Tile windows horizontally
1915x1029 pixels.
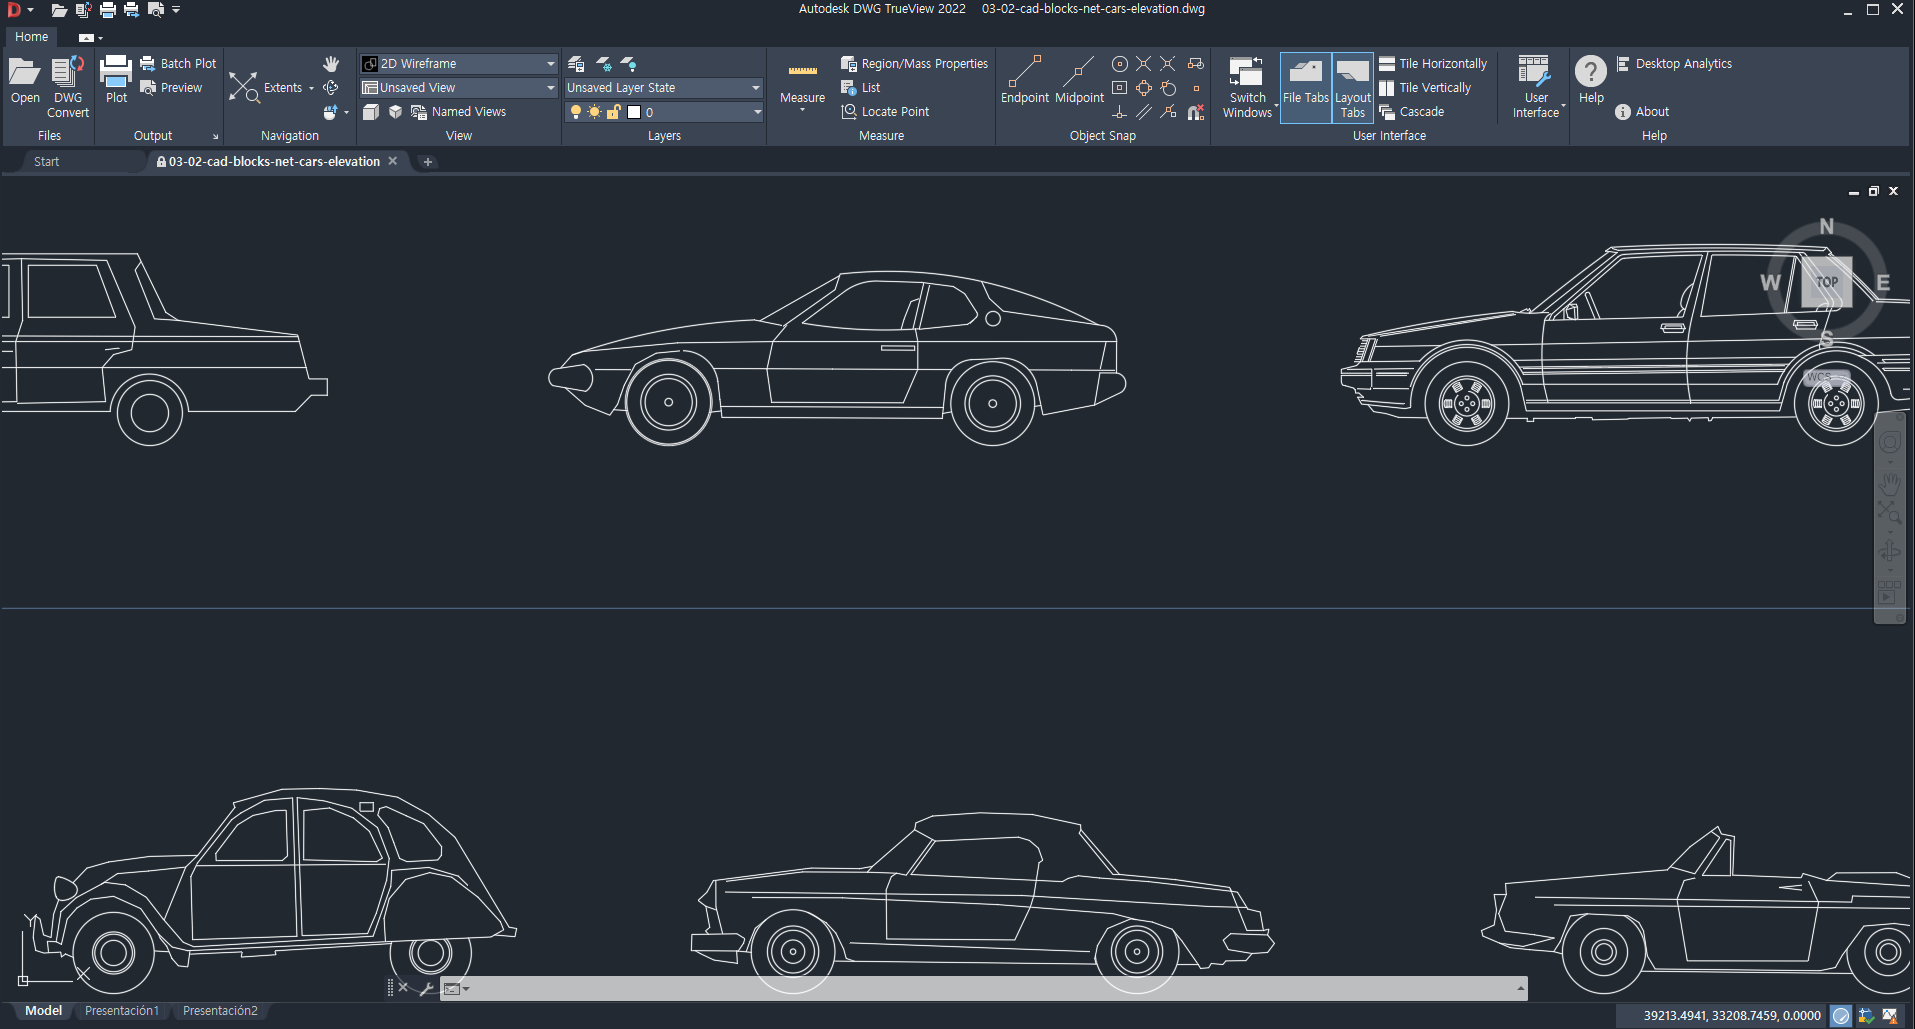pyautogui.click(x=1432, y=63)
